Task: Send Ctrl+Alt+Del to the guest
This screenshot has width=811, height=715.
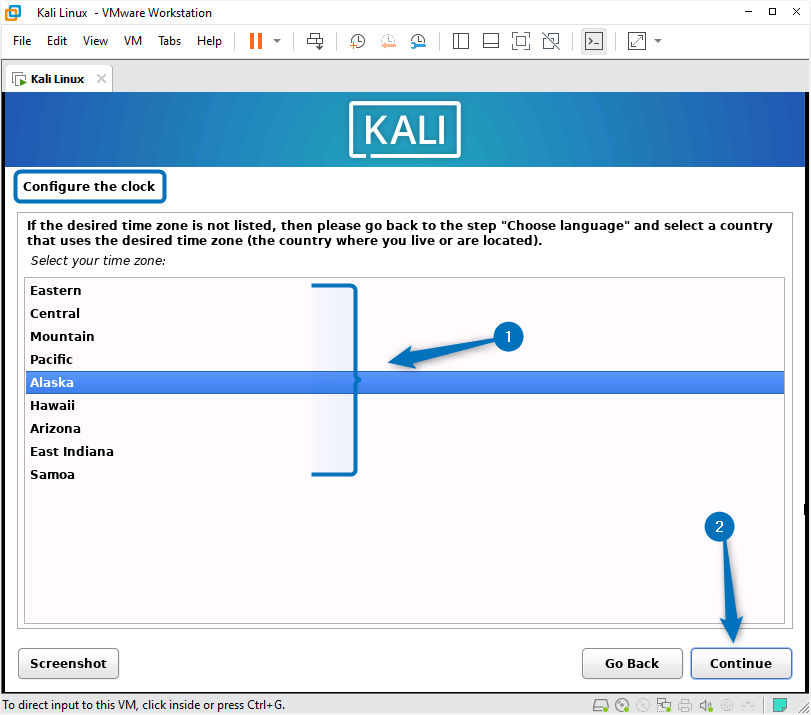Action: coord(314,41)
